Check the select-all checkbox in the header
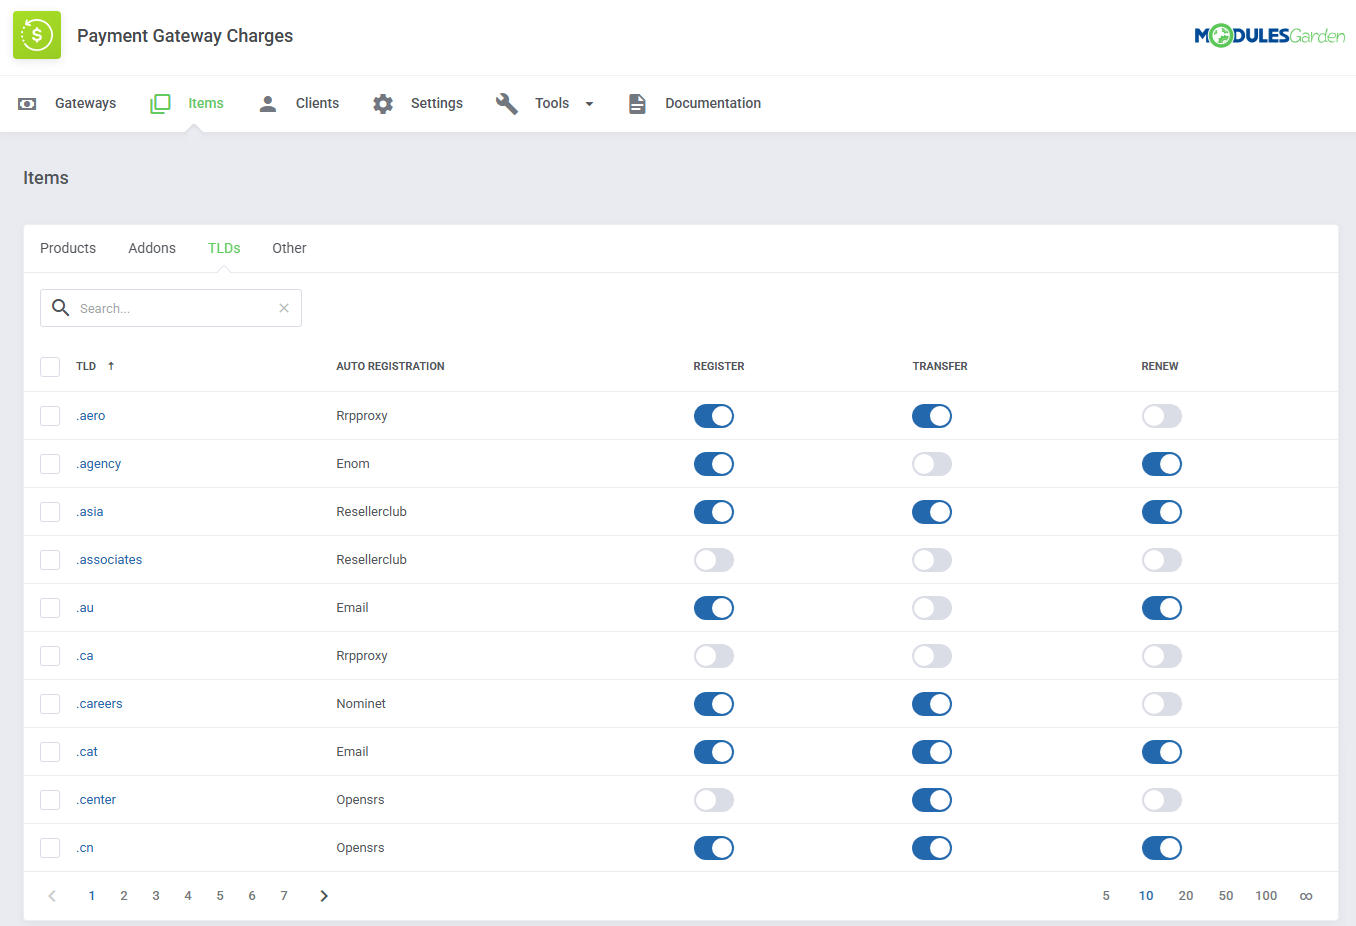 (x=50, y=366)
